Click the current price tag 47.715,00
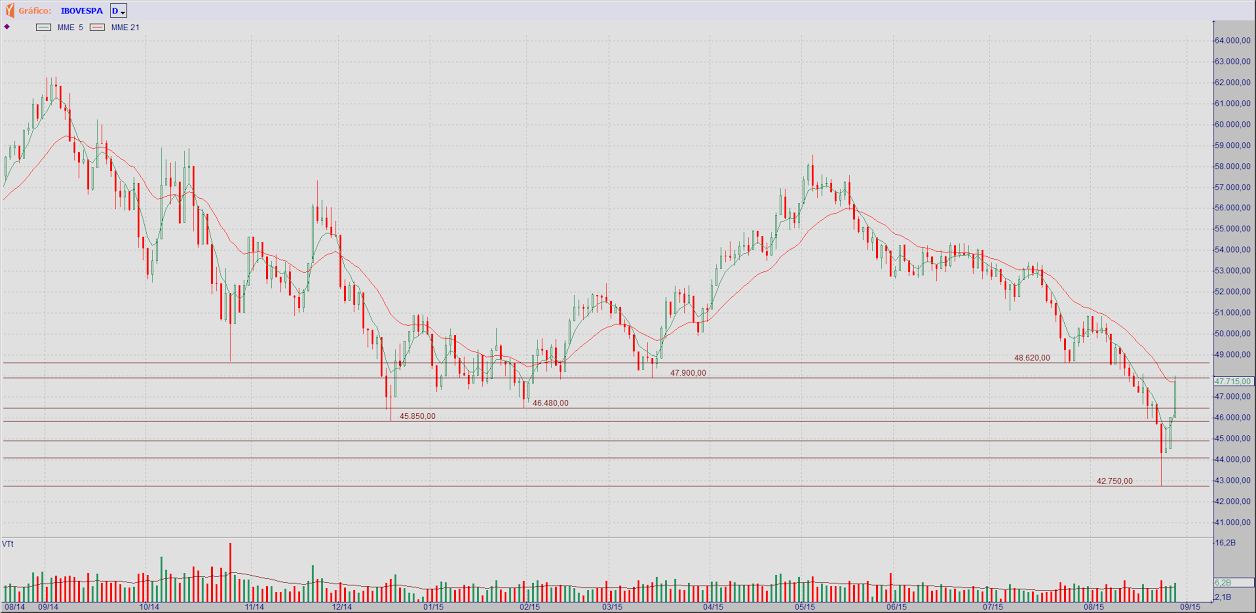This screenshot has height=613, width=1256. click(x=1232, y=381)
